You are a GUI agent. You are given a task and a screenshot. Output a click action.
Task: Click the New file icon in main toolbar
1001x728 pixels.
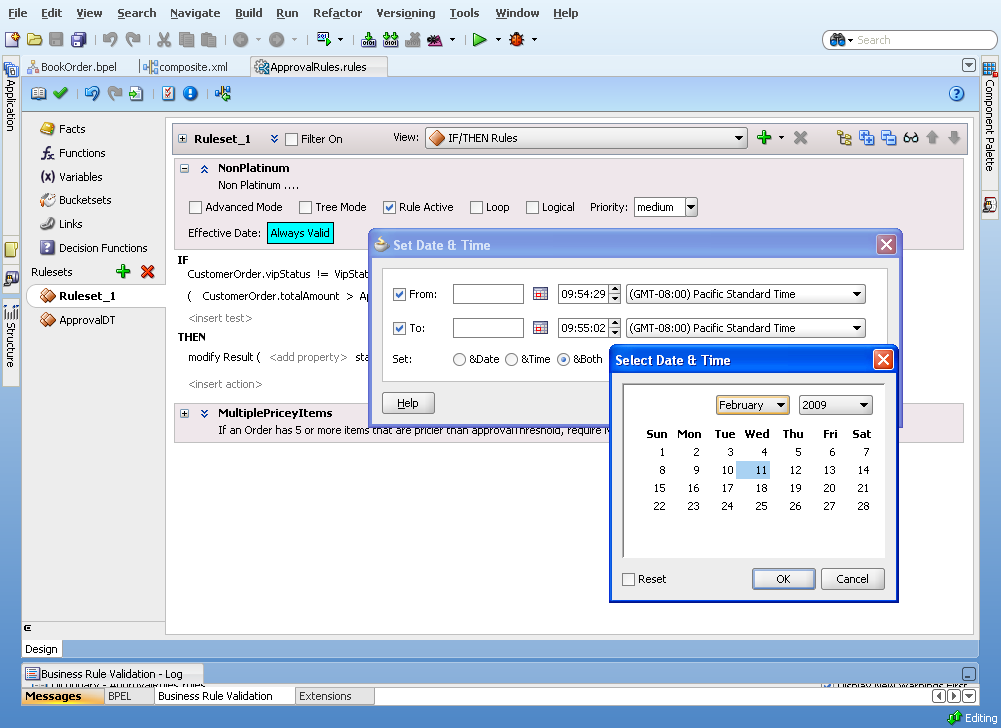pos(12,40)
